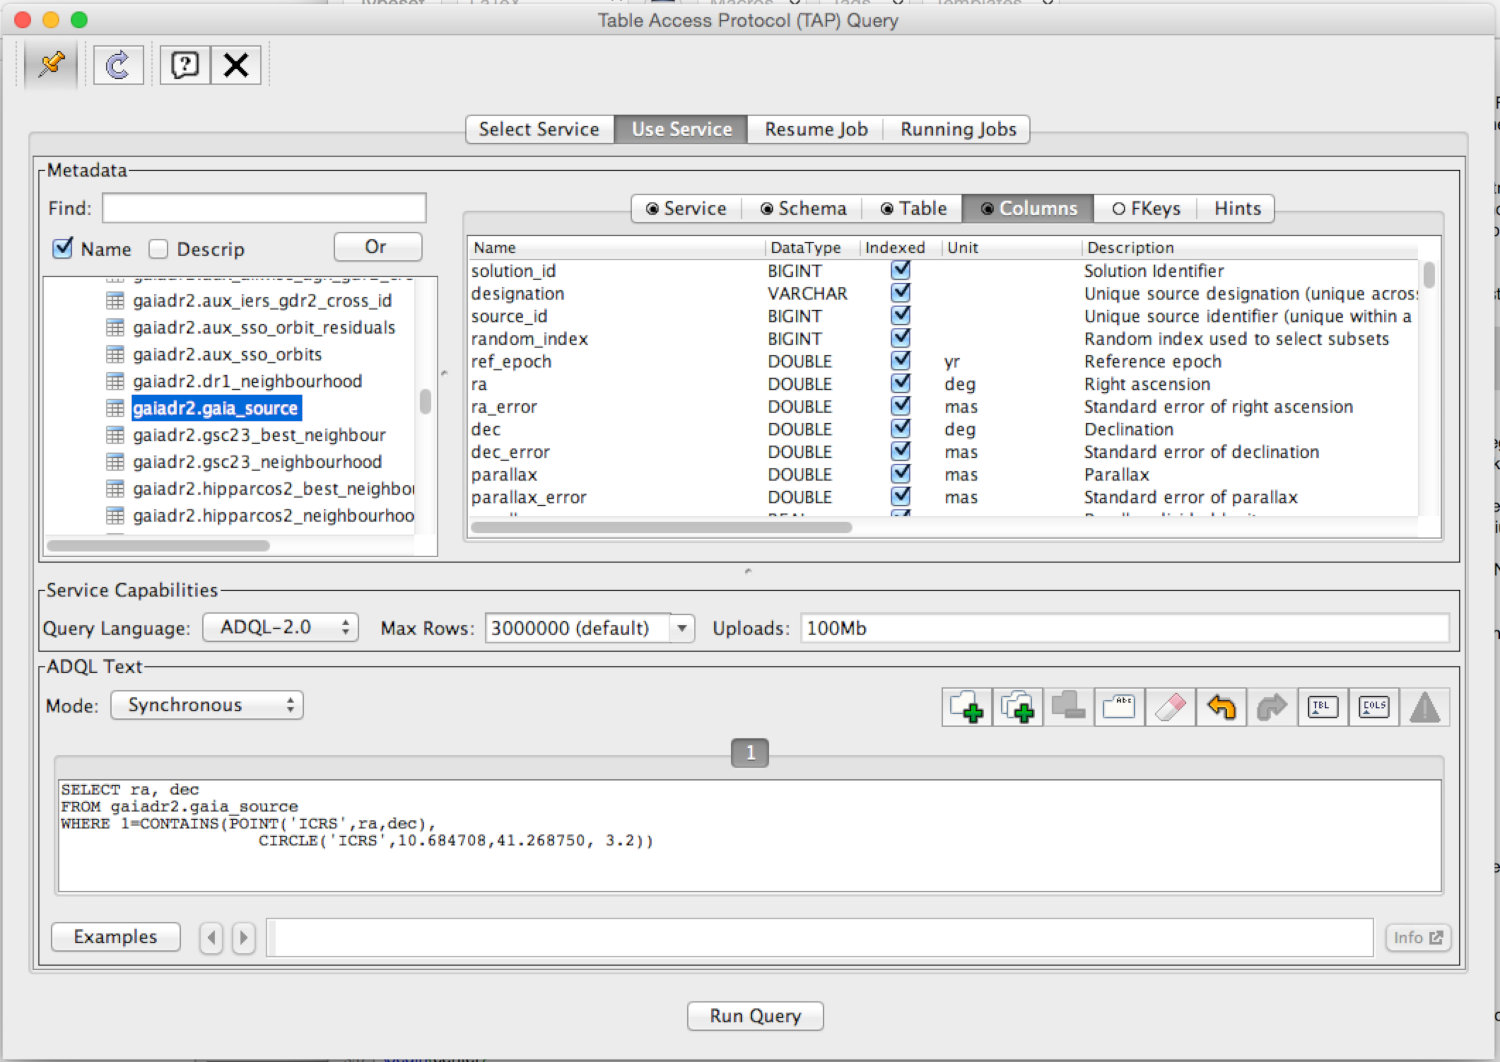
Task: Toggle the pushpin stay-open icon
Action: coord(51,65)
